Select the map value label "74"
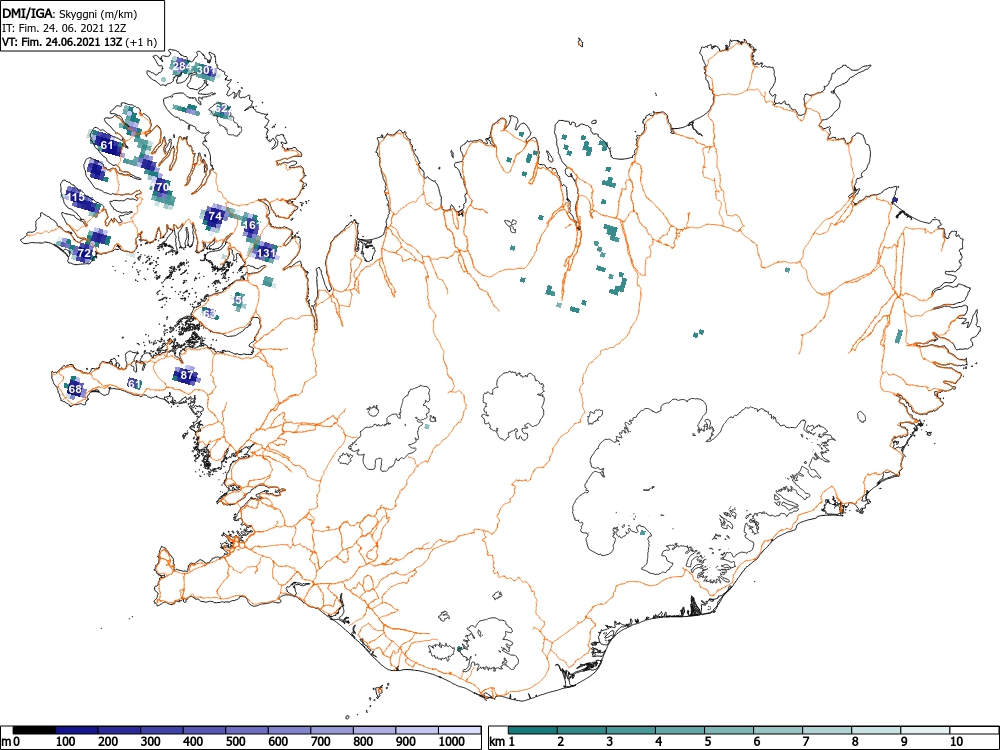This screenshot has width=1000, height=750. coord(216,216)
